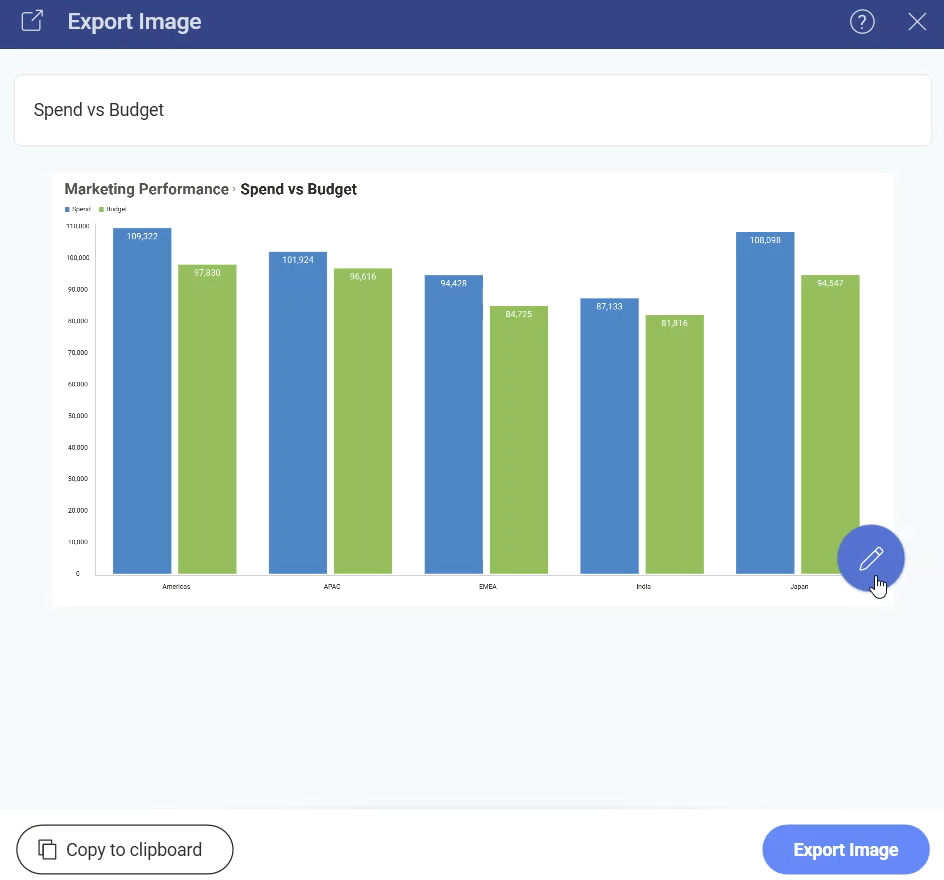Viewport: 944px width, 880px height.
Task: Click the APAC Spend bar 101,924
Action: point(298,413)
